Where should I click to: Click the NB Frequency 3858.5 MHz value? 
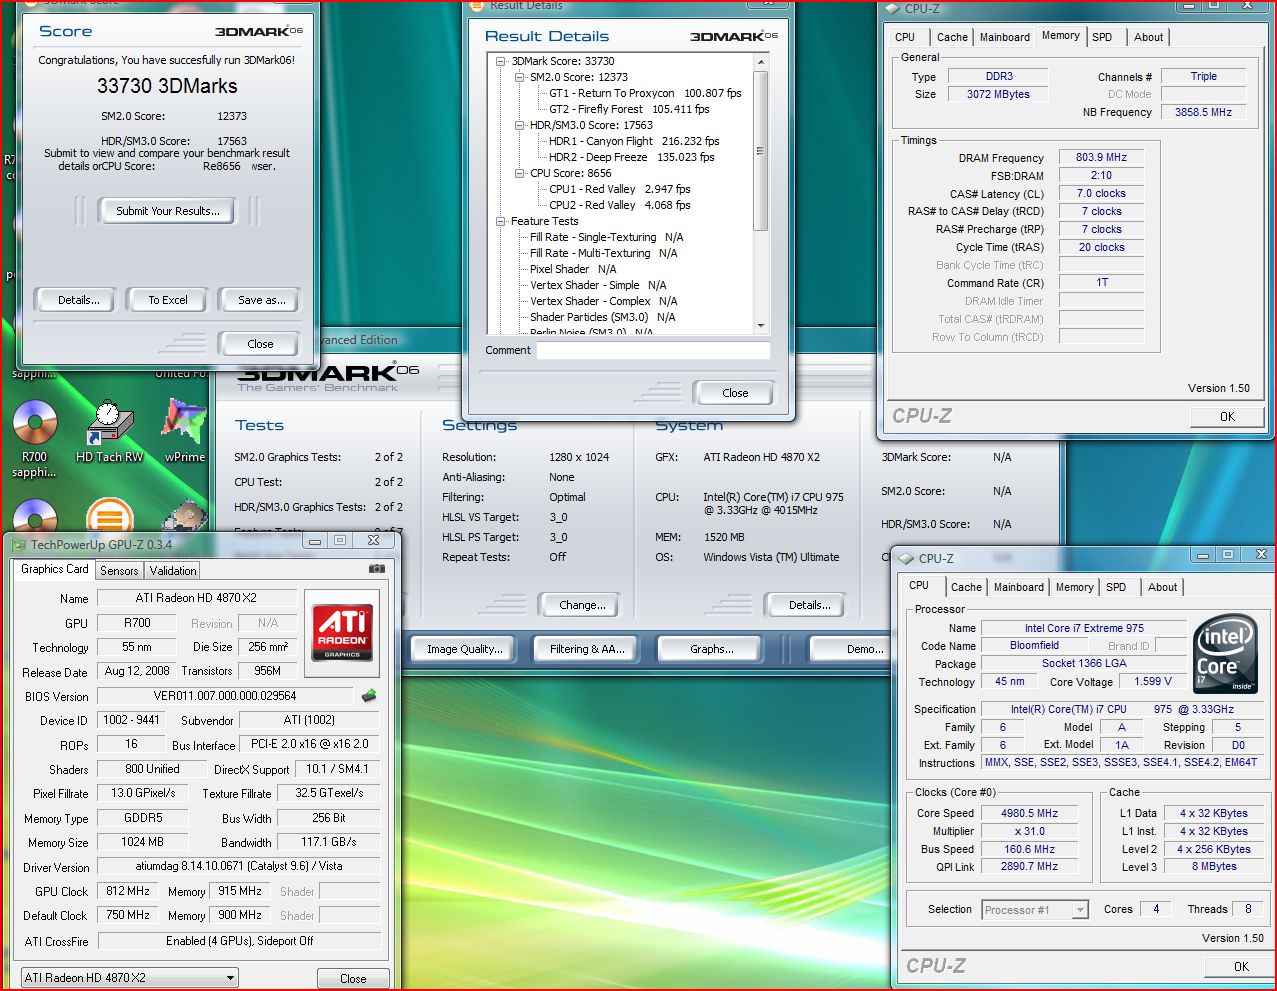(x=1203, y=112)
